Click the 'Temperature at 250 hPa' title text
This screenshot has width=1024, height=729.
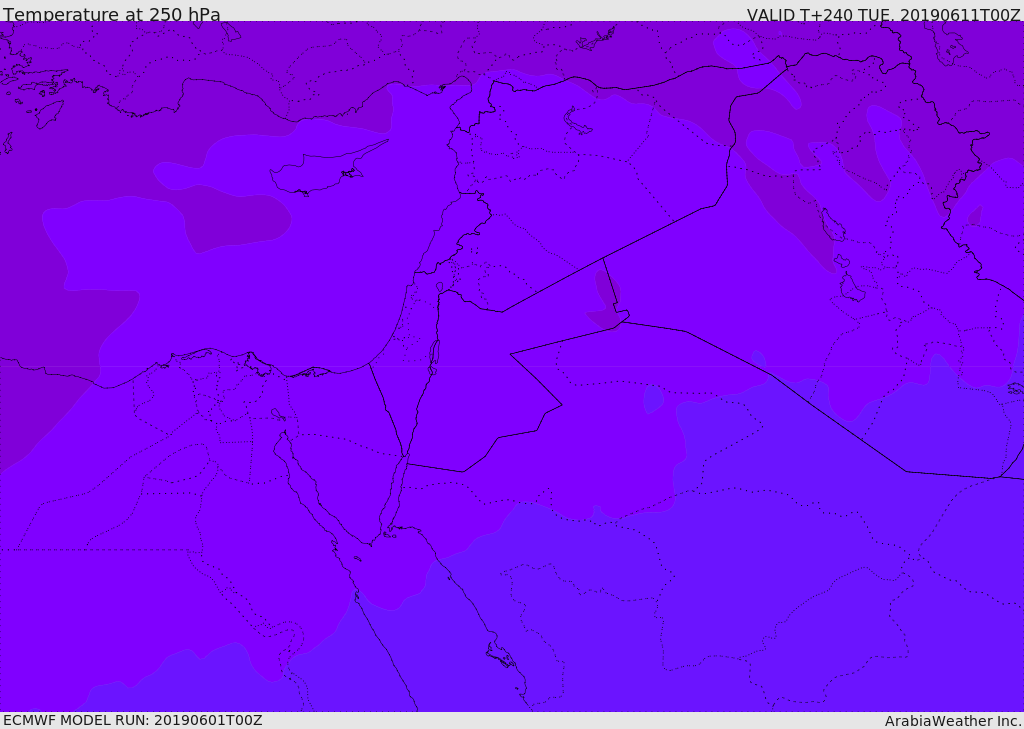coord(112,14)
